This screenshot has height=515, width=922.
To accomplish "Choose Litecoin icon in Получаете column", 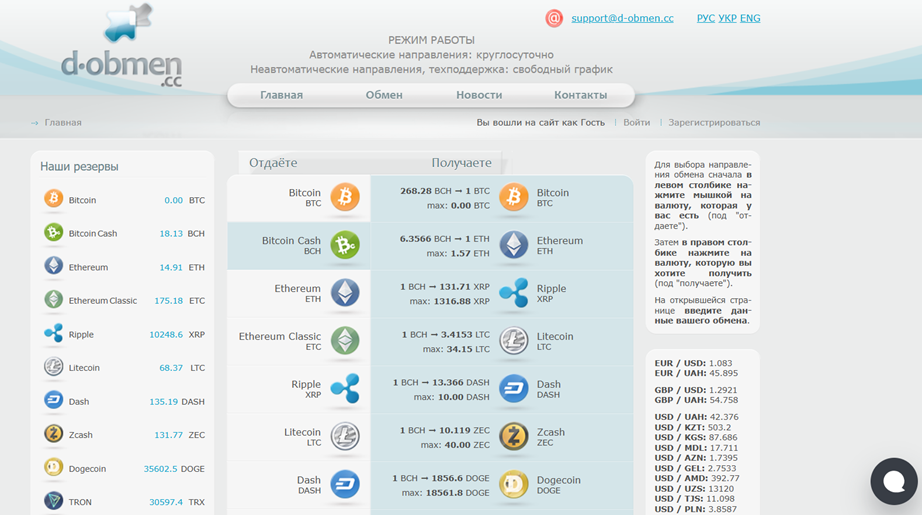I will [514, 340].
